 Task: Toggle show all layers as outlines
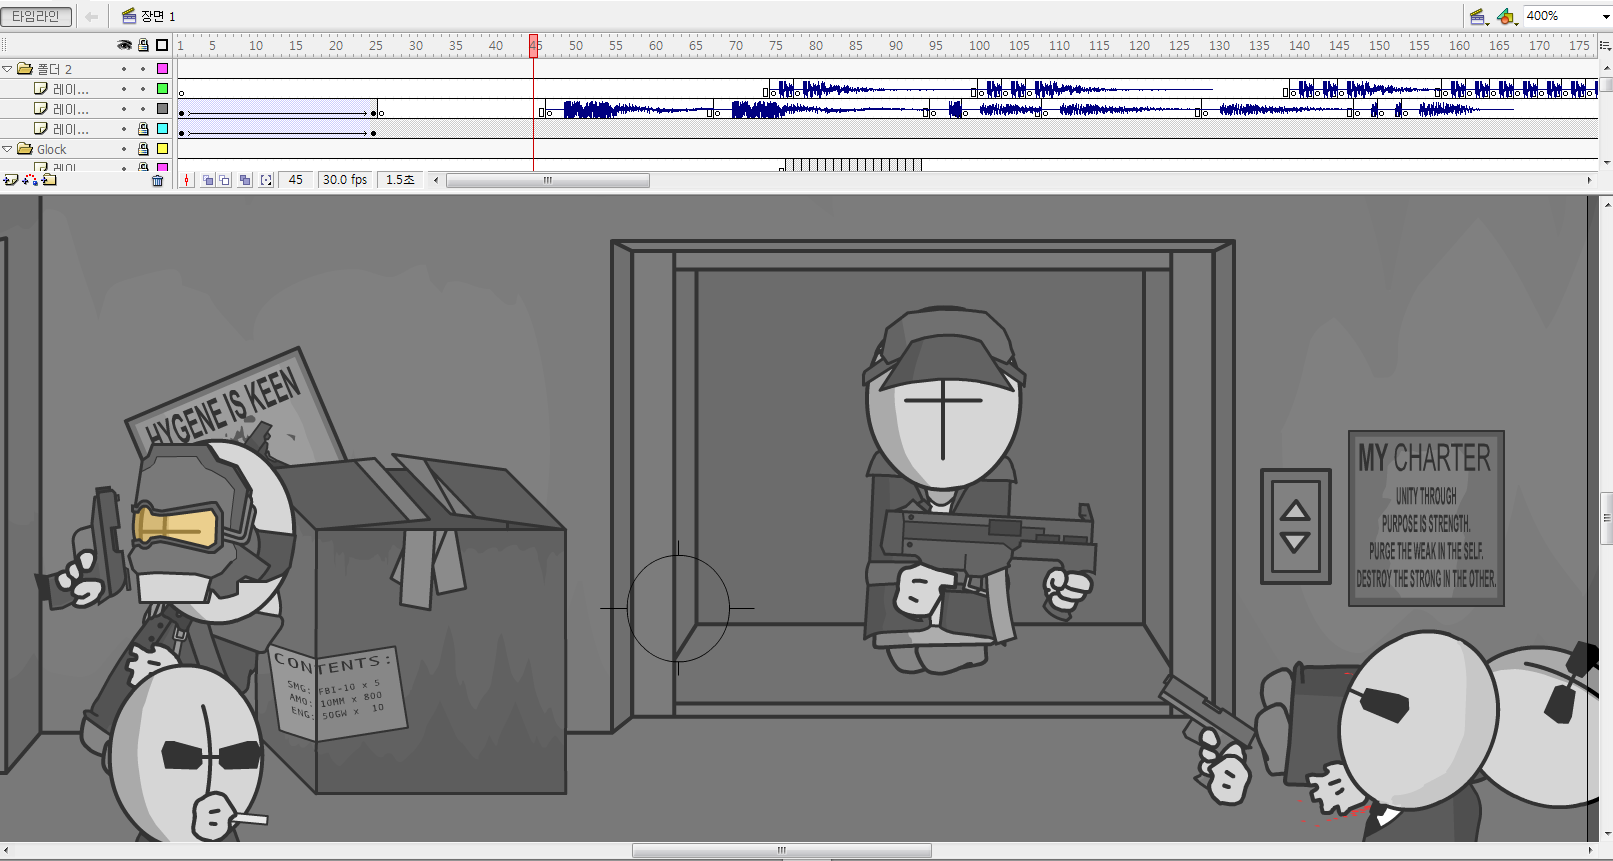[x=162, y=45]
